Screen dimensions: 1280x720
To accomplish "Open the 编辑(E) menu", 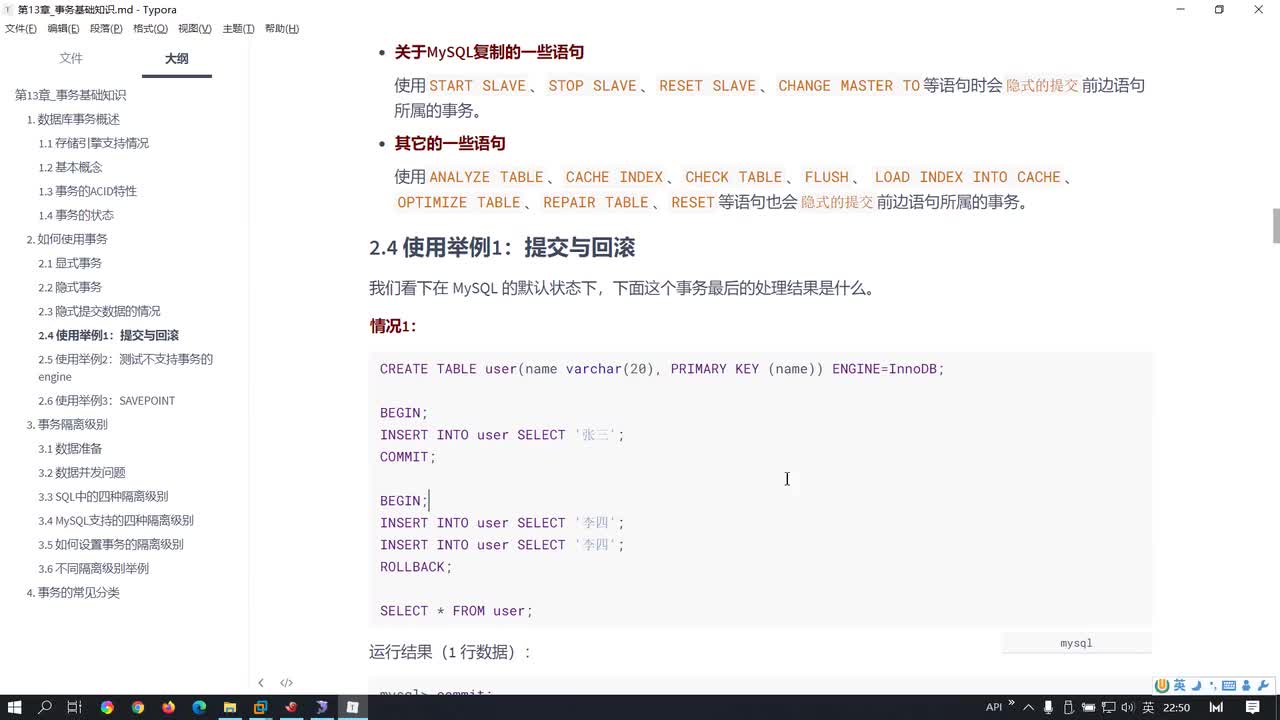I will click(63, 29).
